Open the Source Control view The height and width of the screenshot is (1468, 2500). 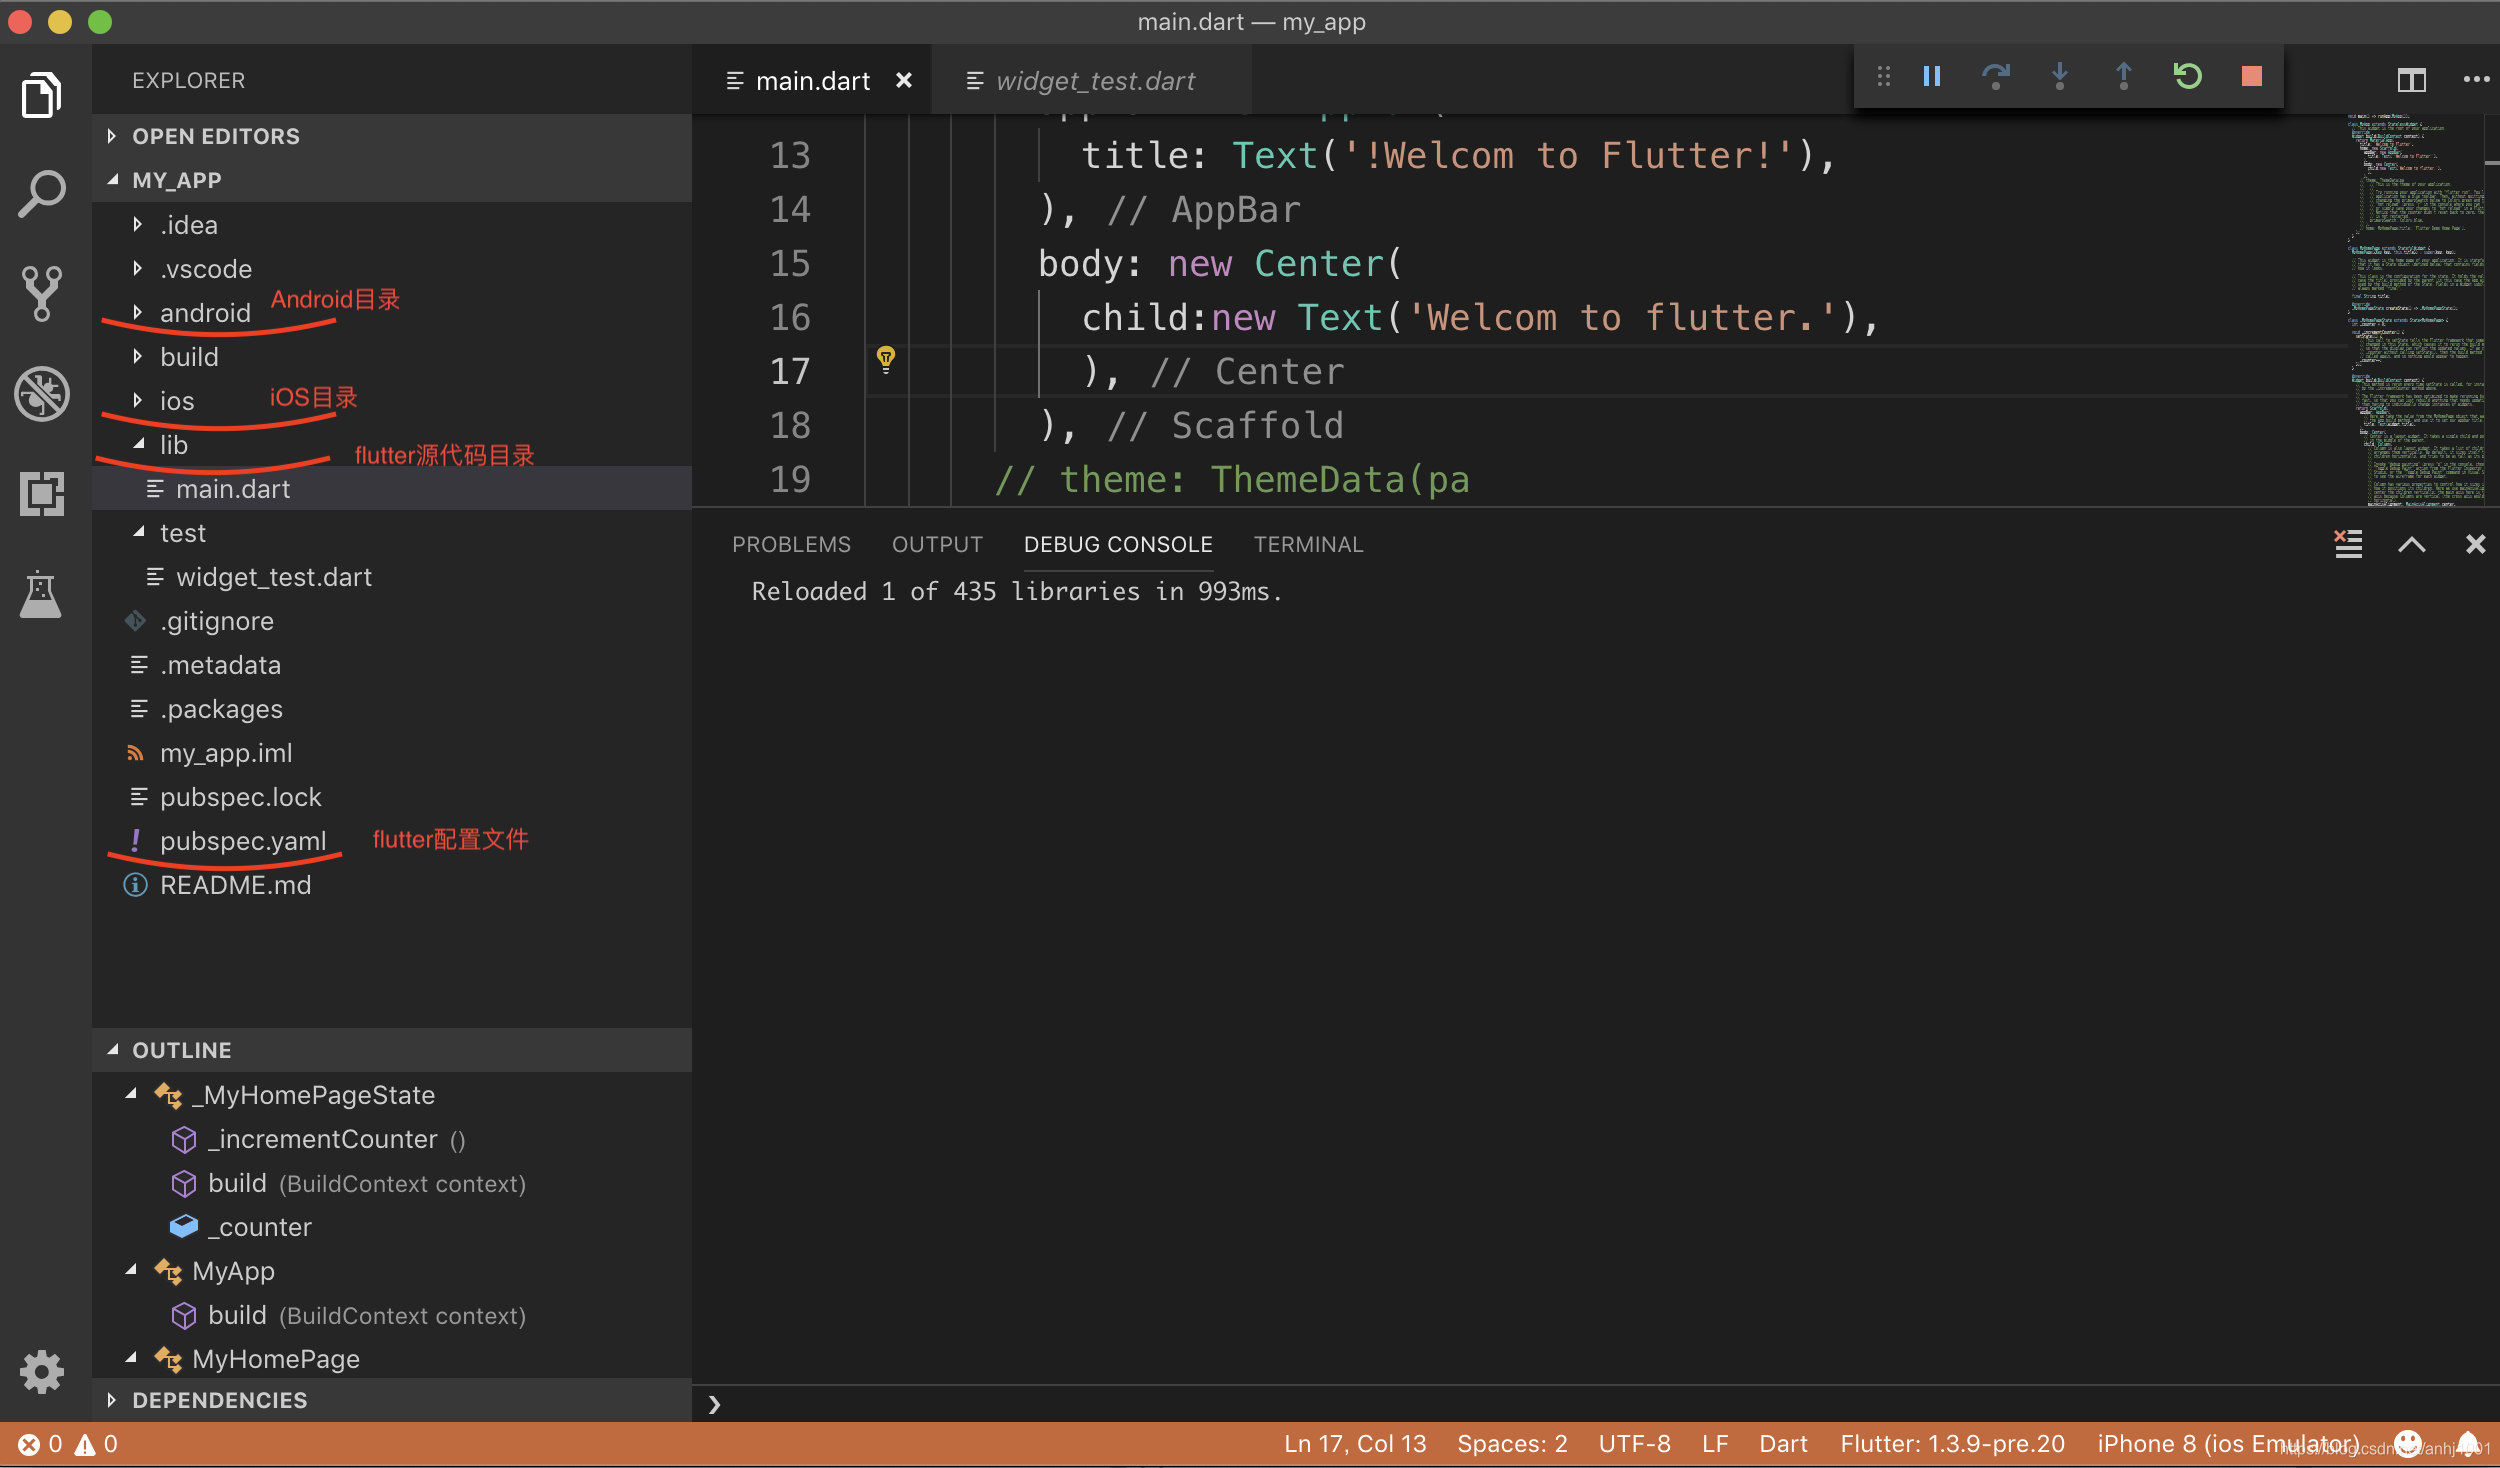coord(42,293)
